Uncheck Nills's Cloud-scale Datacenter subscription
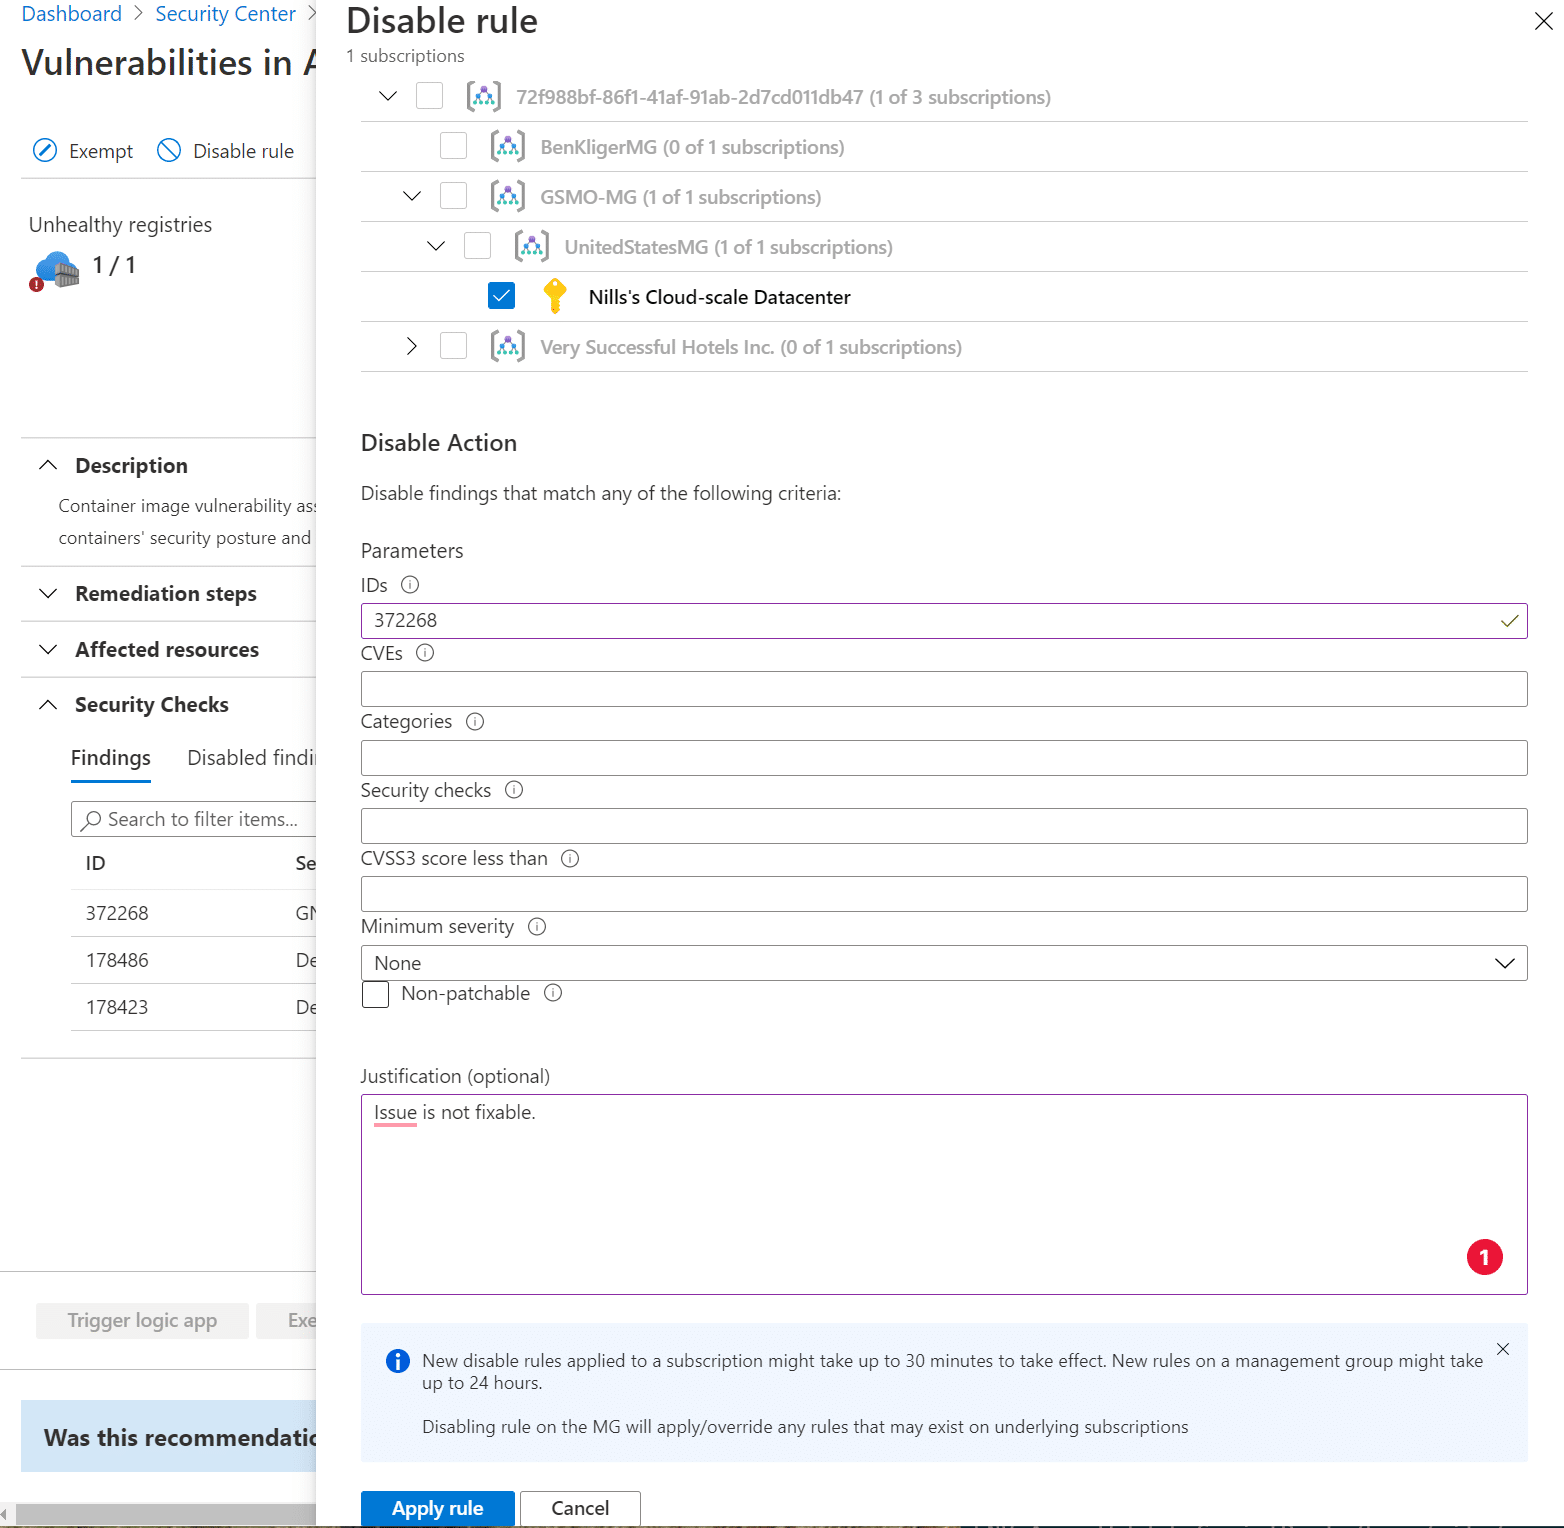Image resolution: width=1564 pixels, height=1528 pixels. click(x=501, y=296)
